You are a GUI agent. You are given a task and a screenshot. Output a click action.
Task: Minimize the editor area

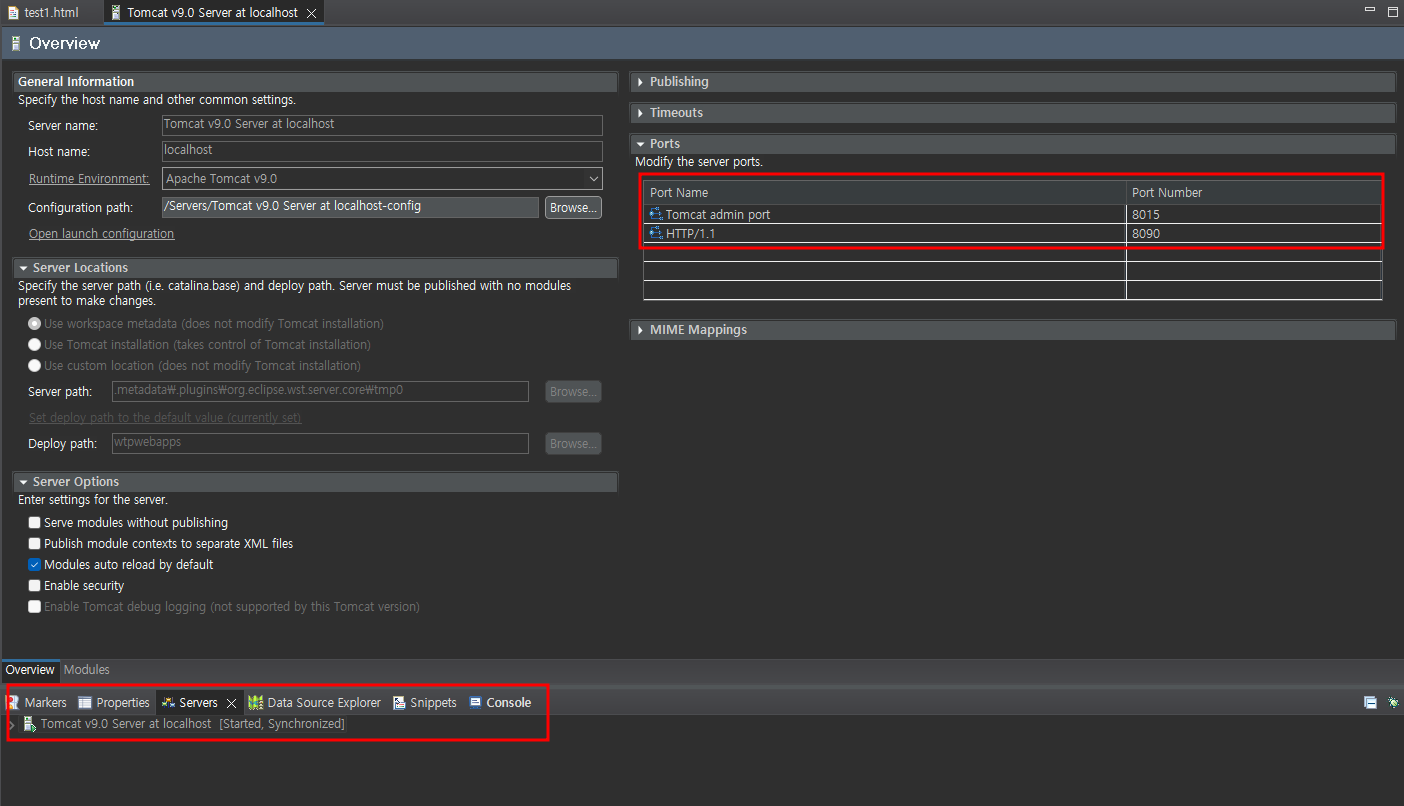pos(1369,10)
